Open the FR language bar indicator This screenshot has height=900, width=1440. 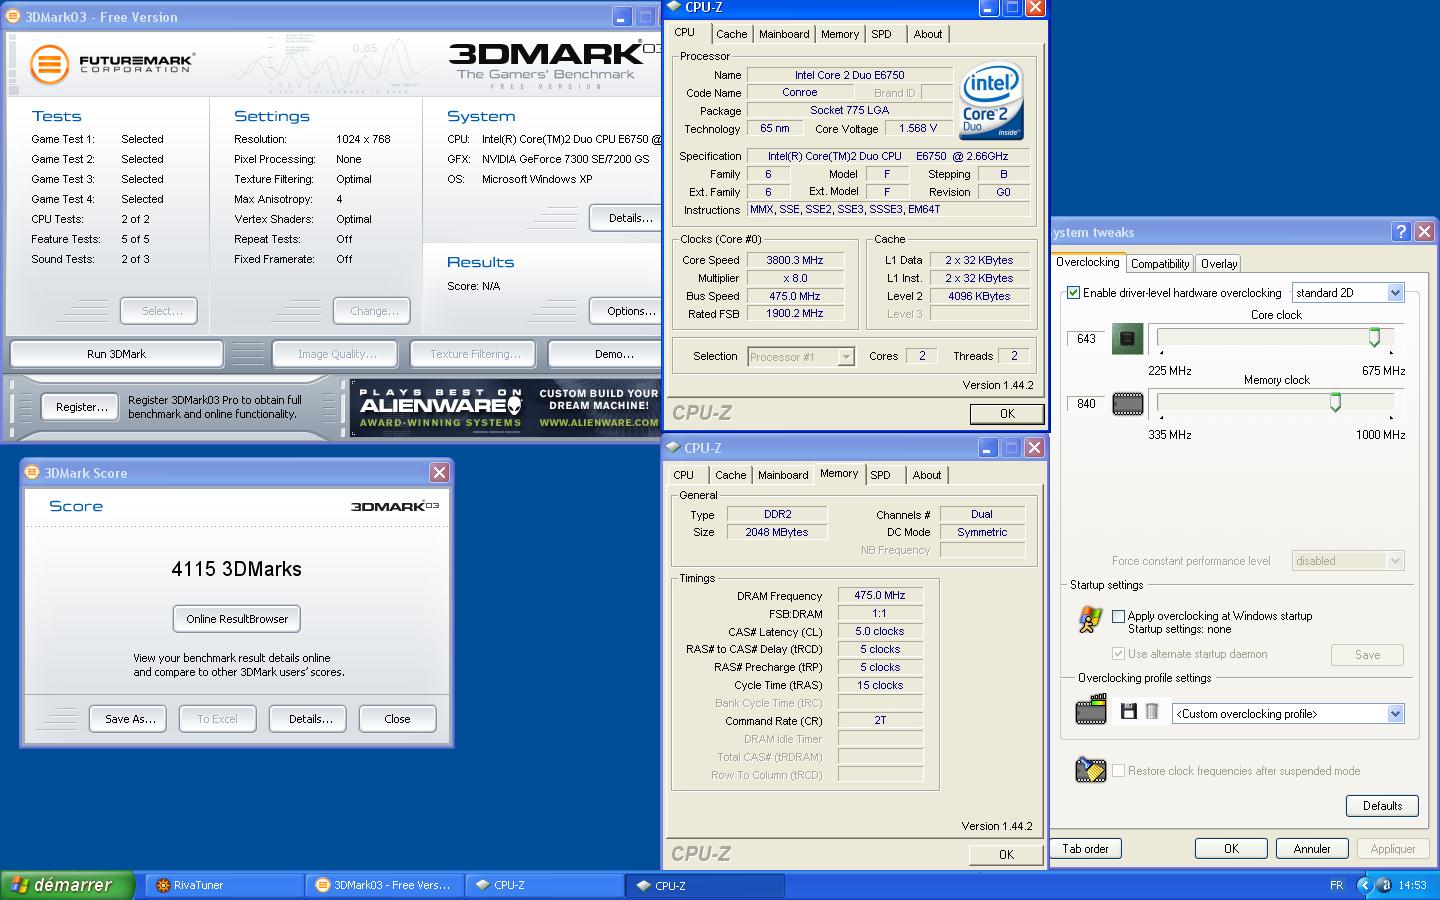pyautogui.click(x=1337, y=885)
